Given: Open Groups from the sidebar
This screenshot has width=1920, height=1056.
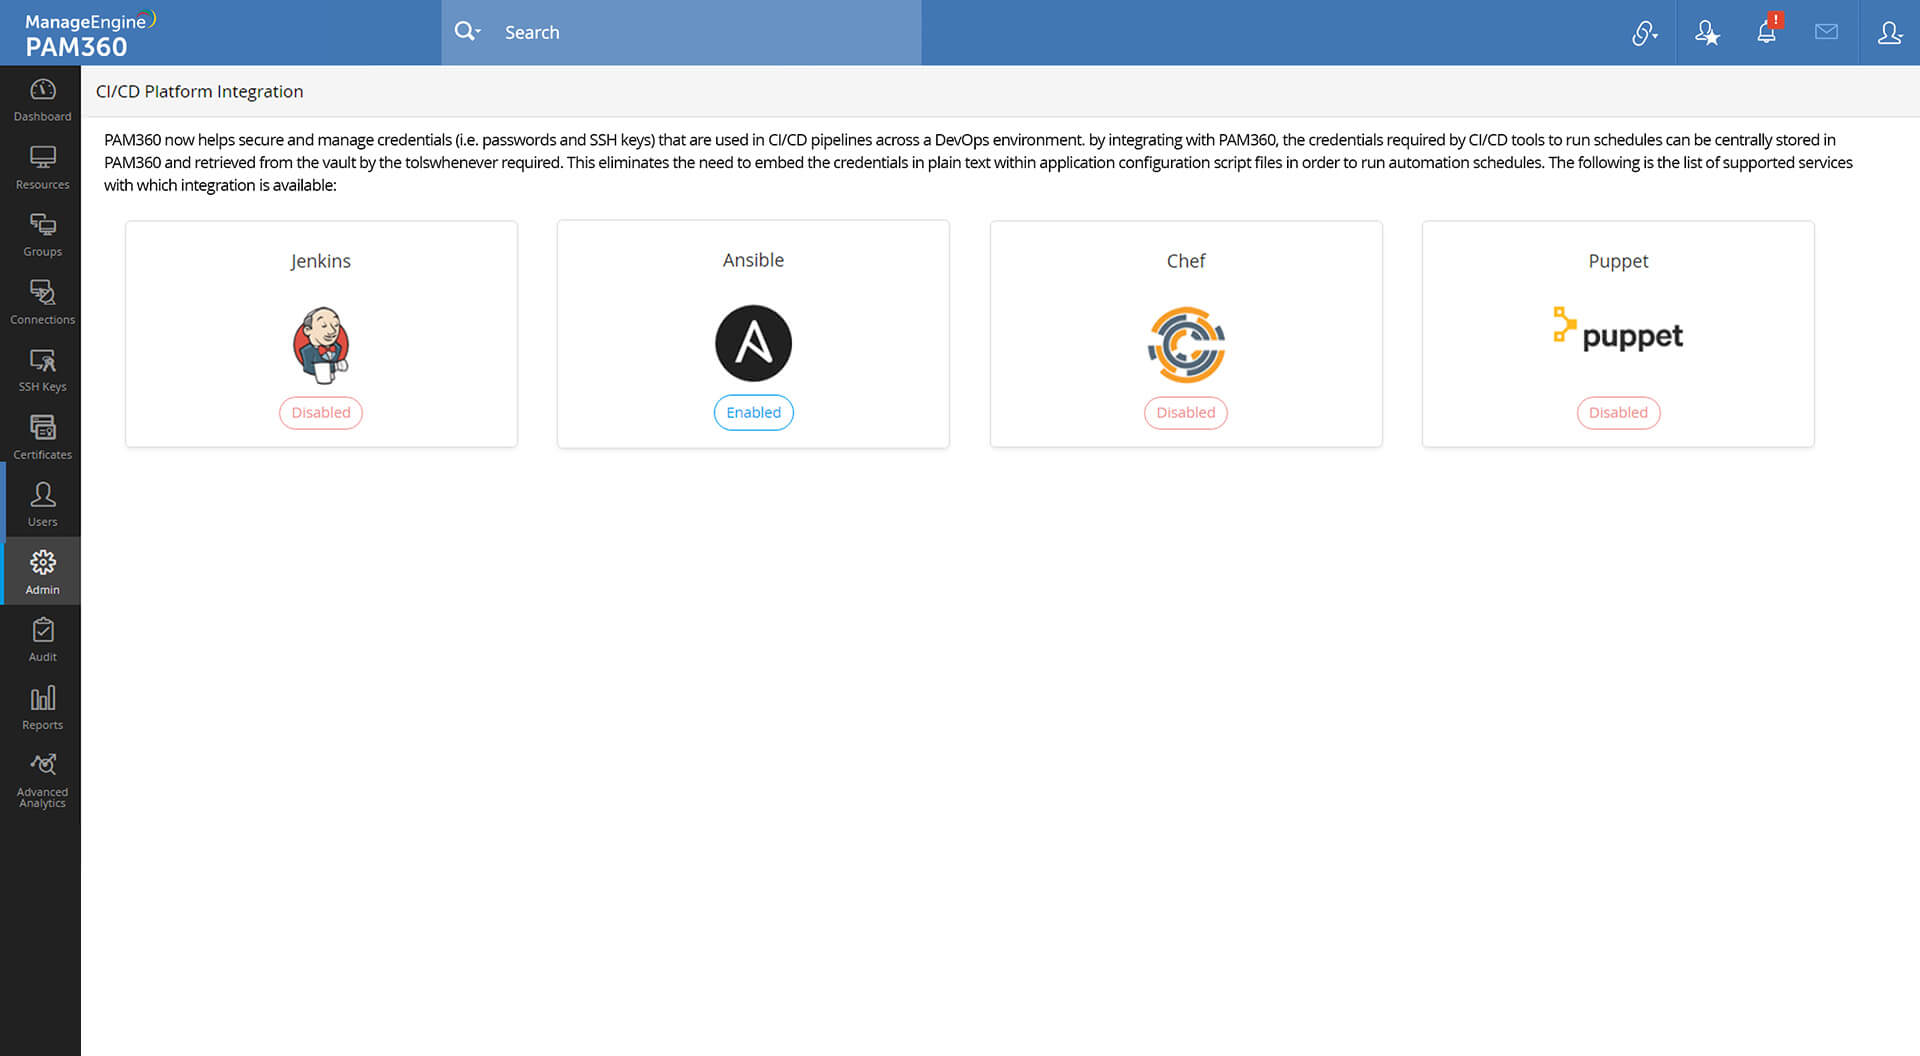Looking at the screenshot, I should click(x=42, y=235).
